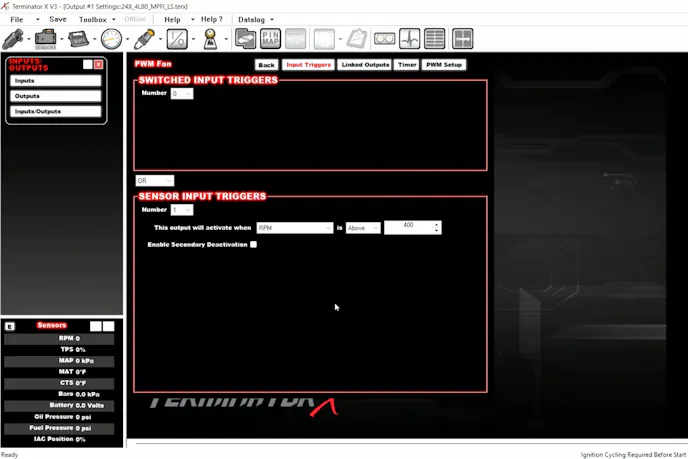Expand the gauge icon dropdown arrow

[x=128, y=39]
